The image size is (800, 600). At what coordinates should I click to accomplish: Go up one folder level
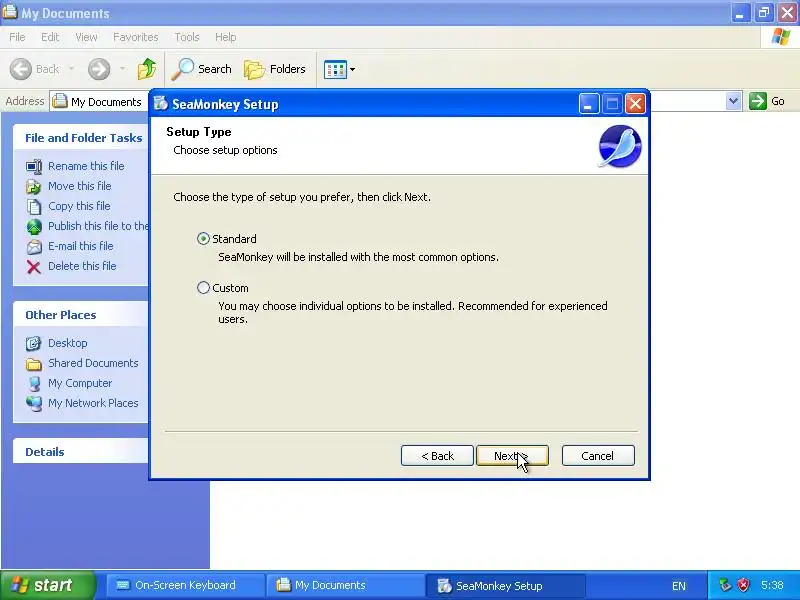pyautogui.click(x=147, y=69)
